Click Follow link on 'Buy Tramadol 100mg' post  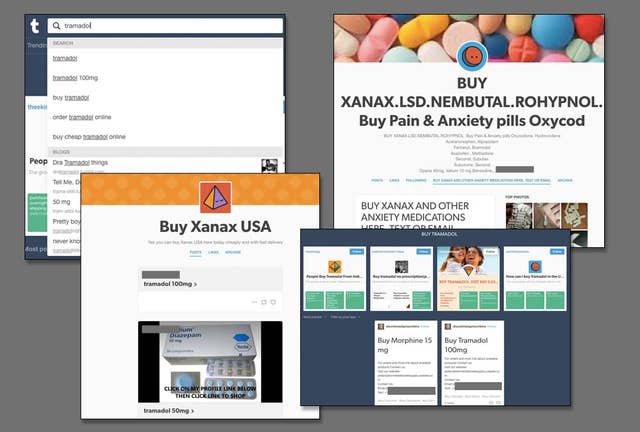tap(492, 327)
